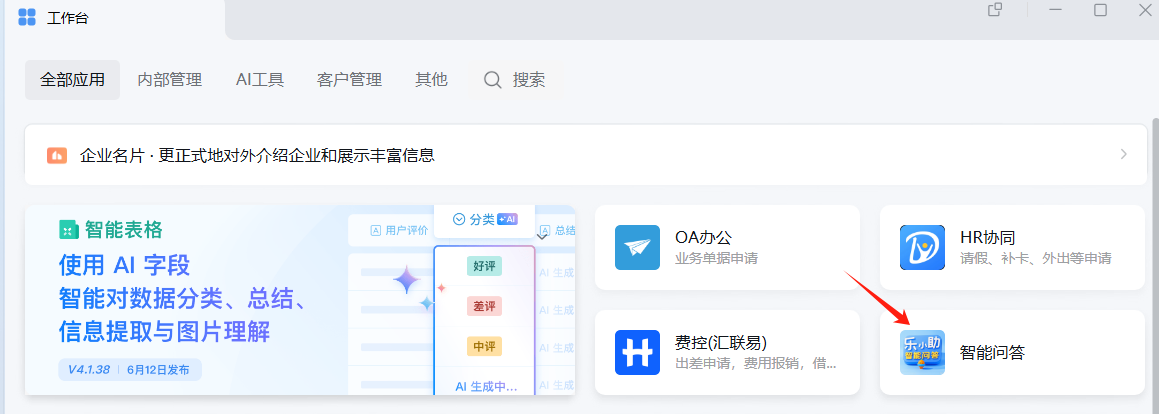Focus the 搜索 search field
The height and width of the screenshot is (414, 1159).
click(x=516, y=80)
